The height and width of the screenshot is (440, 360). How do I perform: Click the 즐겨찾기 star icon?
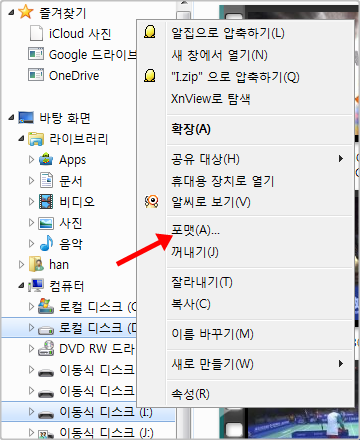tap(26, 12)
